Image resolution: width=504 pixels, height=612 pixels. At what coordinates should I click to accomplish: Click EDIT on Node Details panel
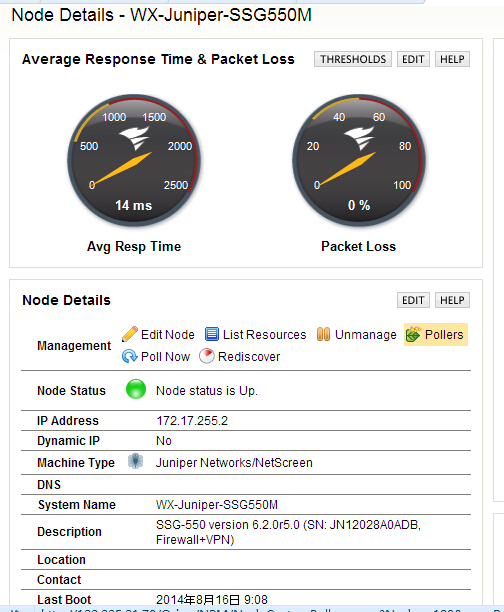tap(413, 300)
